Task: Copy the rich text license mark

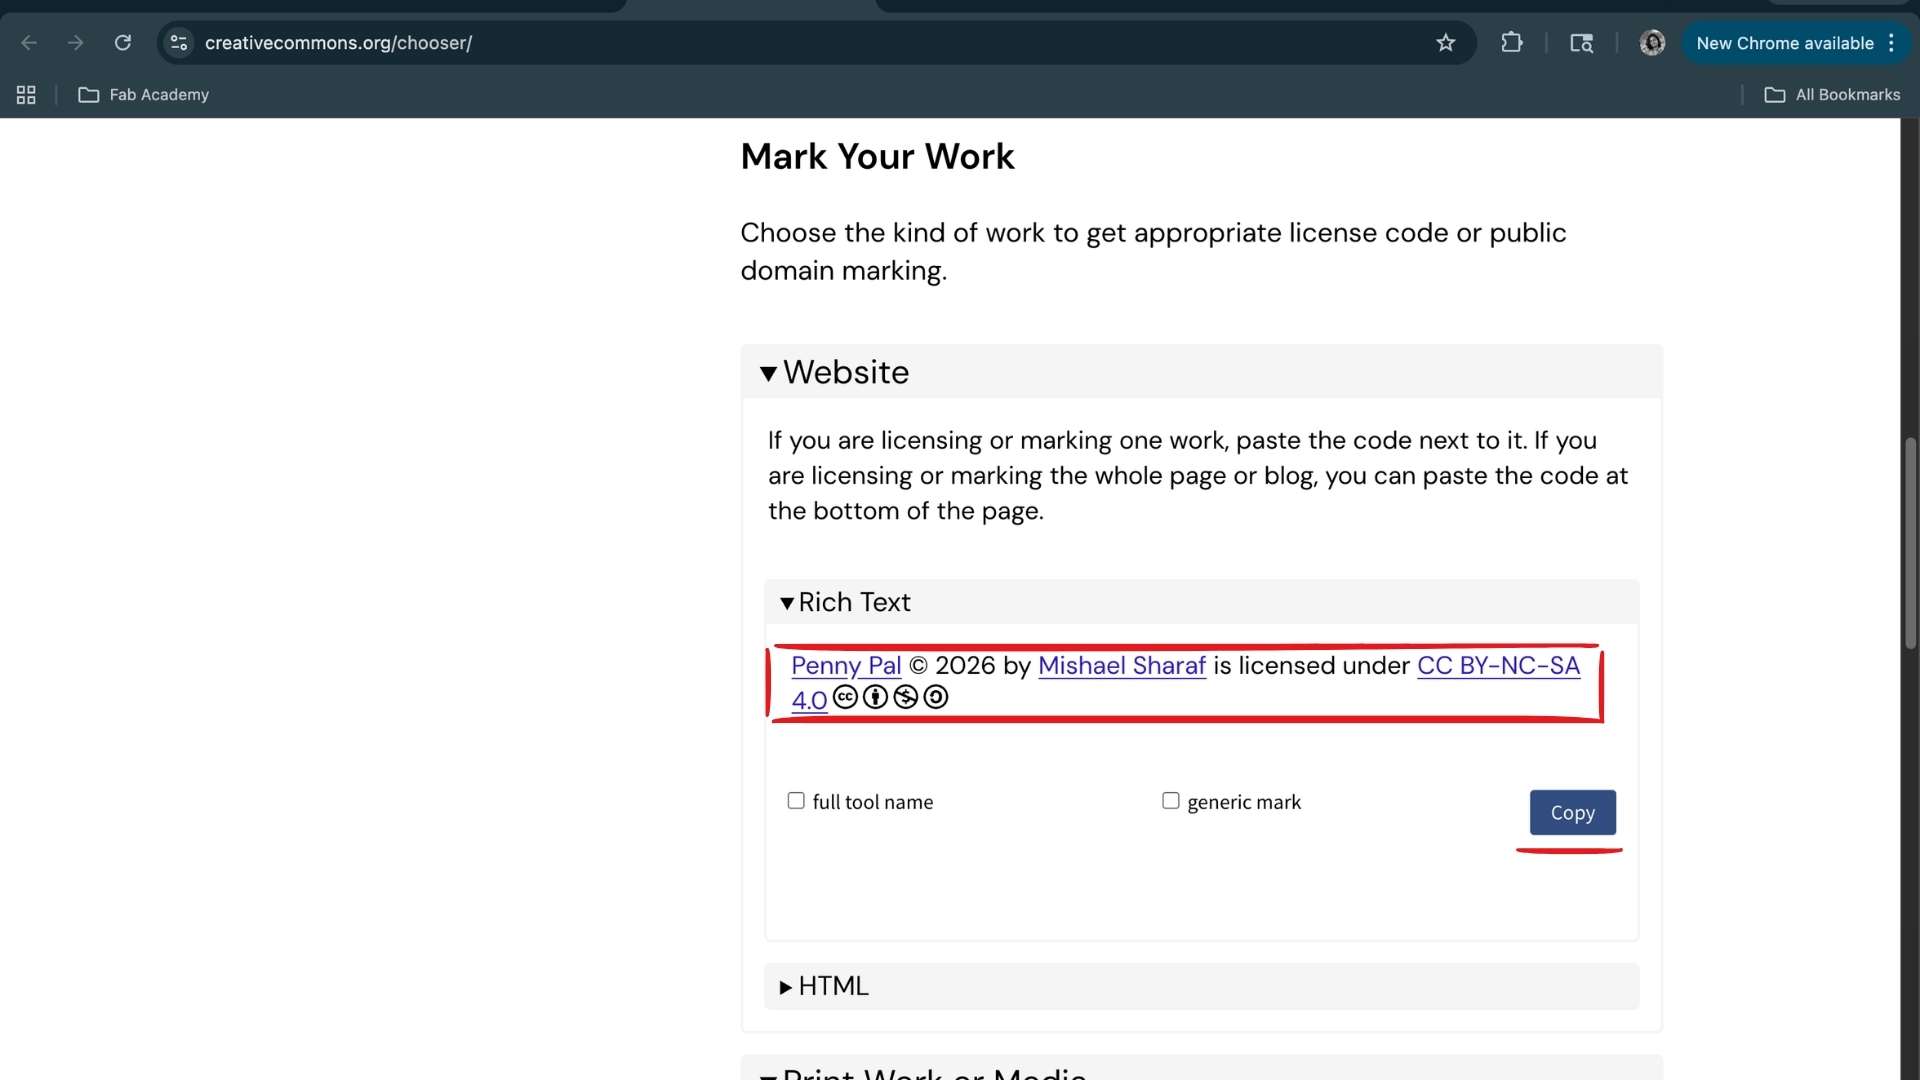Action: tap(1573, 813)
